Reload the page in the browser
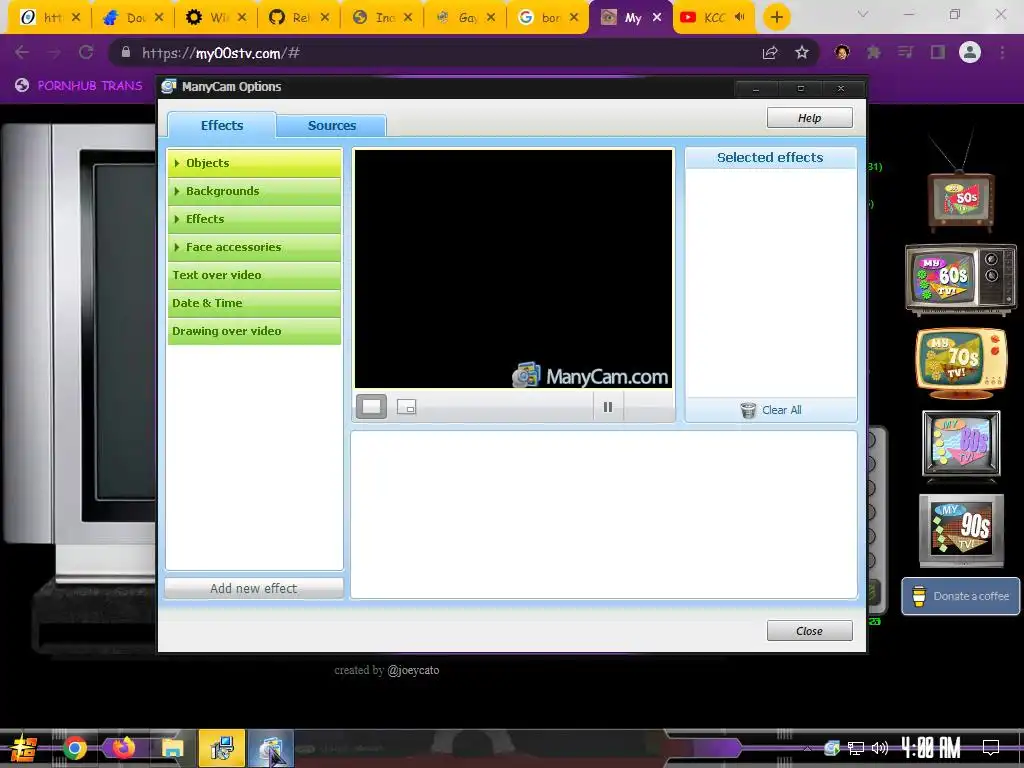Screen dimensions: 1024x768 click(x=86, y=52)
